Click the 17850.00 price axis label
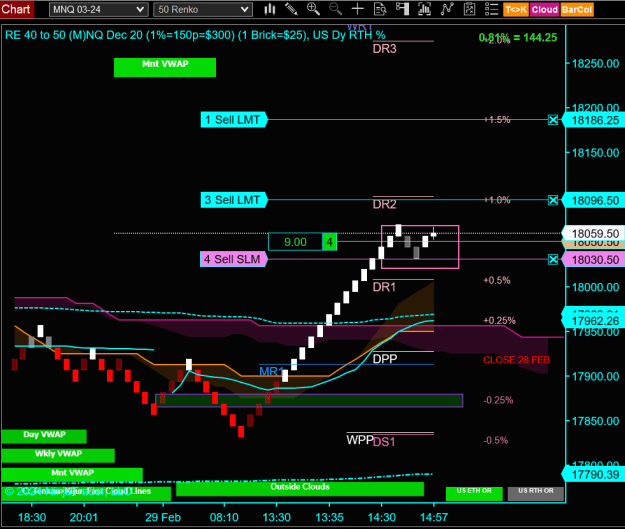 596,421
